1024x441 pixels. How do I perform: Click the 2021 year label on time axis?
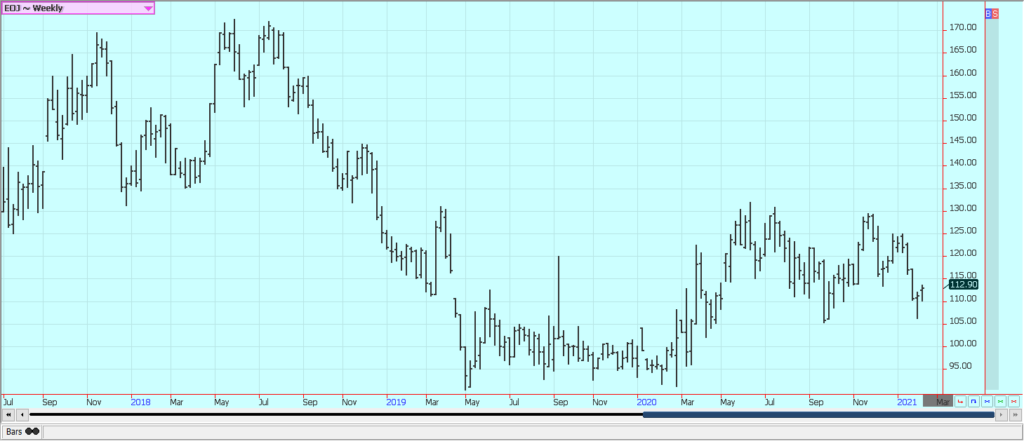coord(907,402)
